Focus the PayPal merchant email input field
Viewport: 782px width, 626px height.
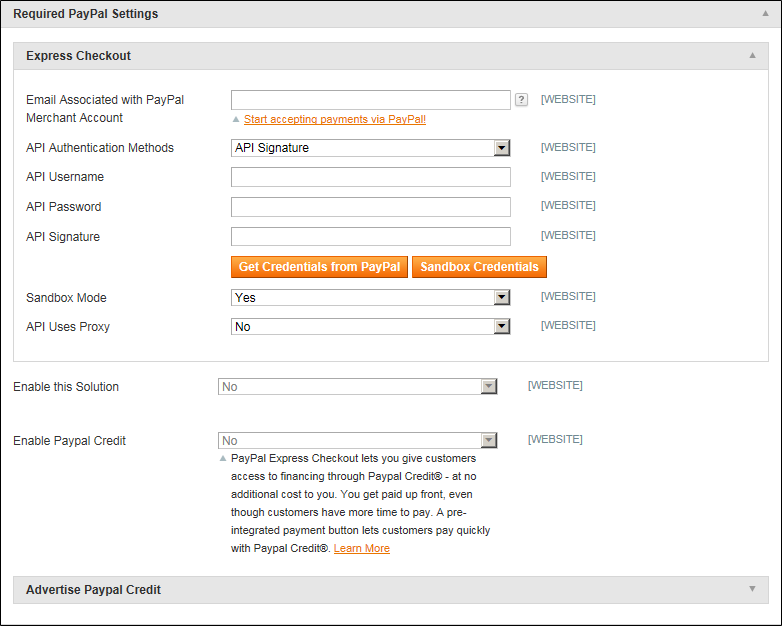point(371,100)
